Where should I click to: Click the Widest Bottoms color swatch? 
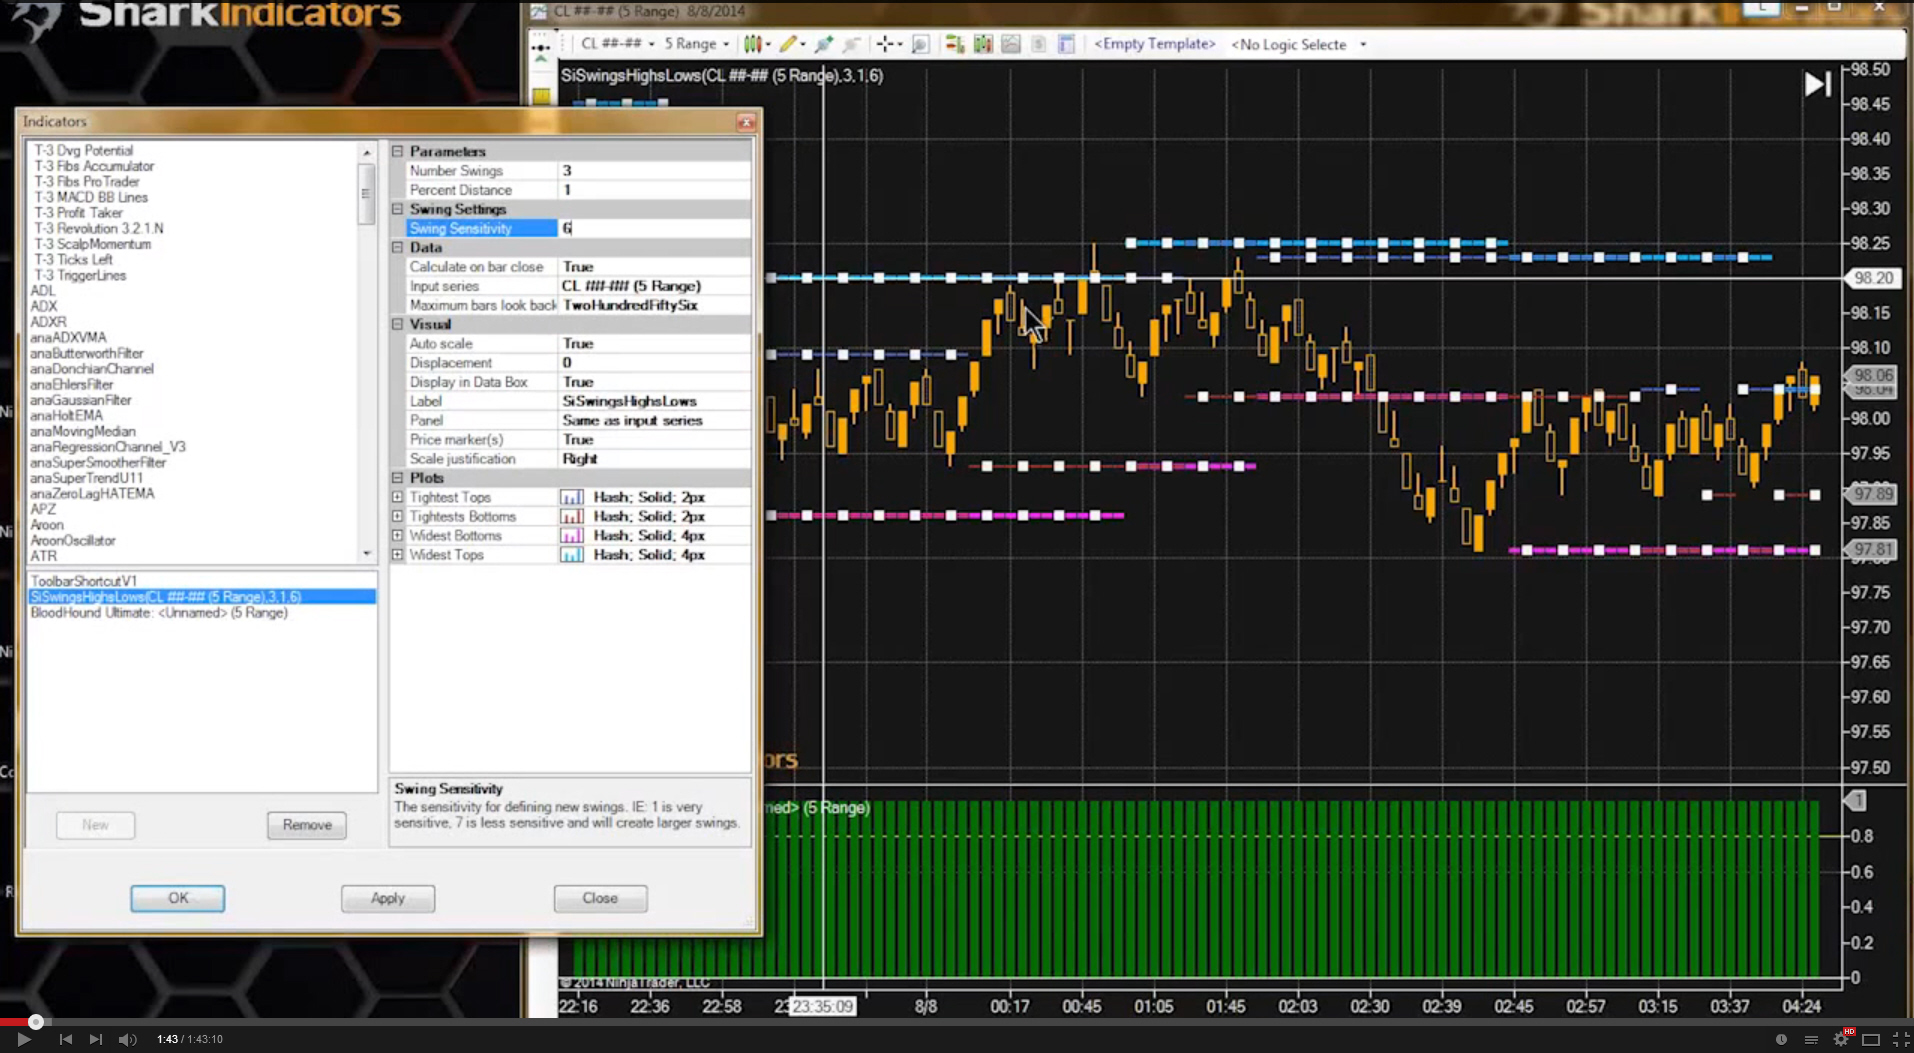coord(572,535)
